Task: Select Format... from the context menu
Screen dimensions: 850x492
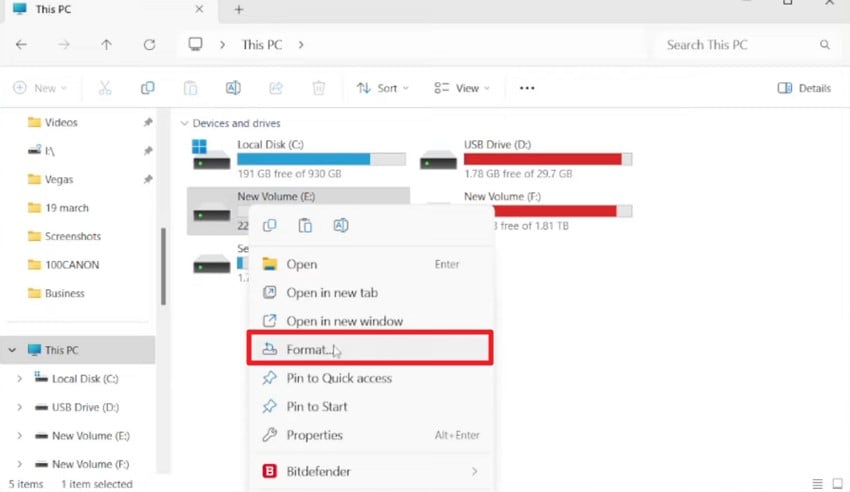Action: tap(370, 348)
